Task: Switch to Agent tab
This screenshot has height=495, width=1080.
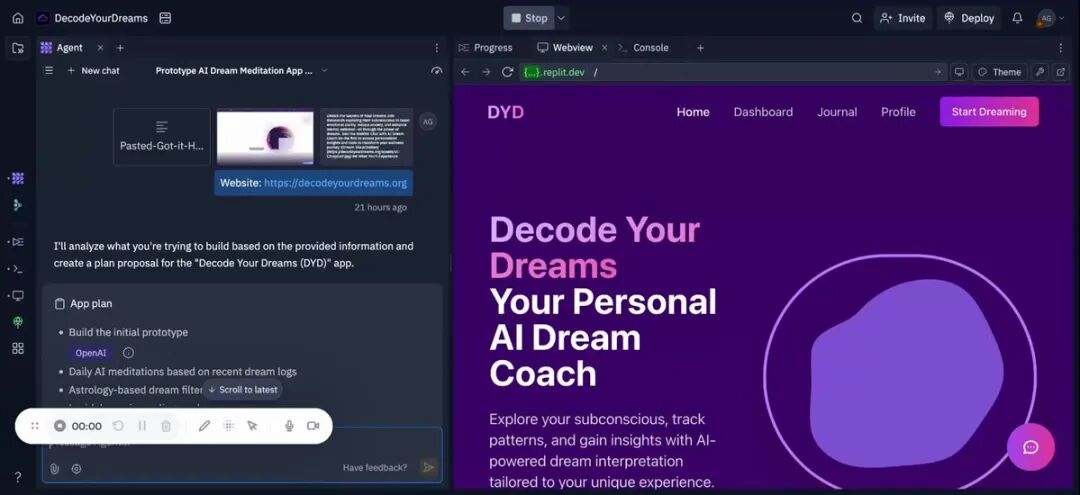Action: tap(62, 48)
